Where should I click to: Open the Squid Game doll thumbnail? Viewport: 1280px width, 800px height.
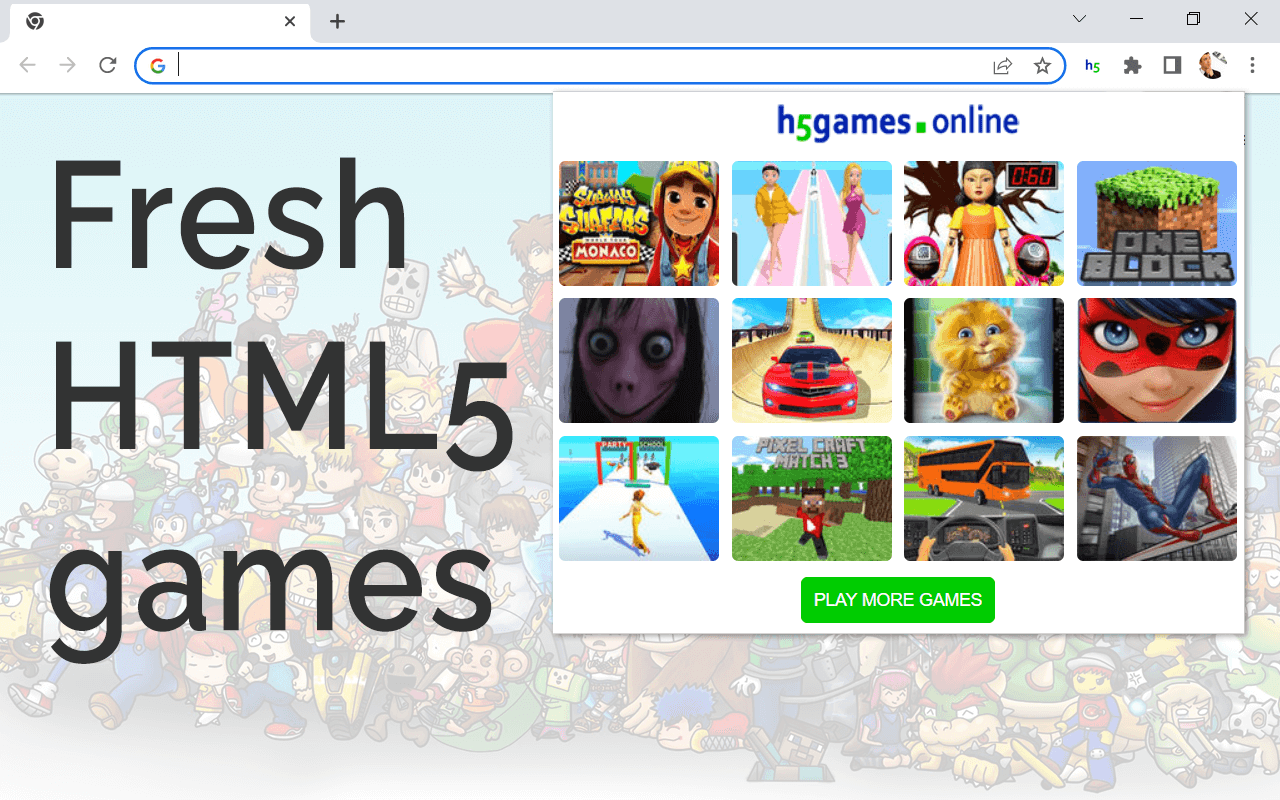click(x=984, y=223)
